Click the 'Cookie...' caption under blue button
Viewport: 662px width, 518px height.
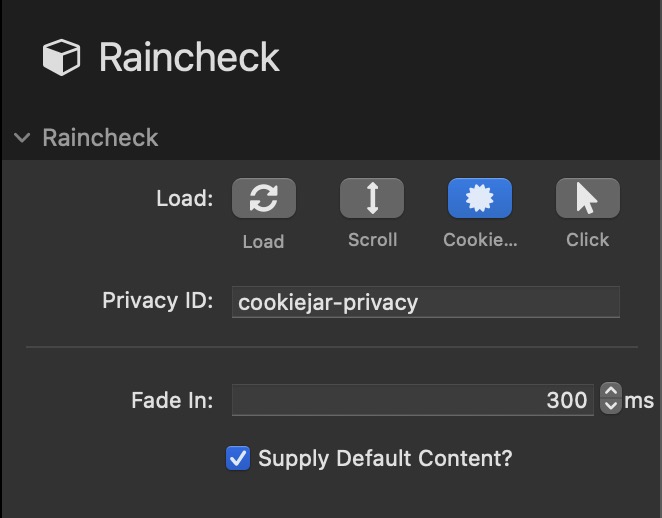(480, 240)
